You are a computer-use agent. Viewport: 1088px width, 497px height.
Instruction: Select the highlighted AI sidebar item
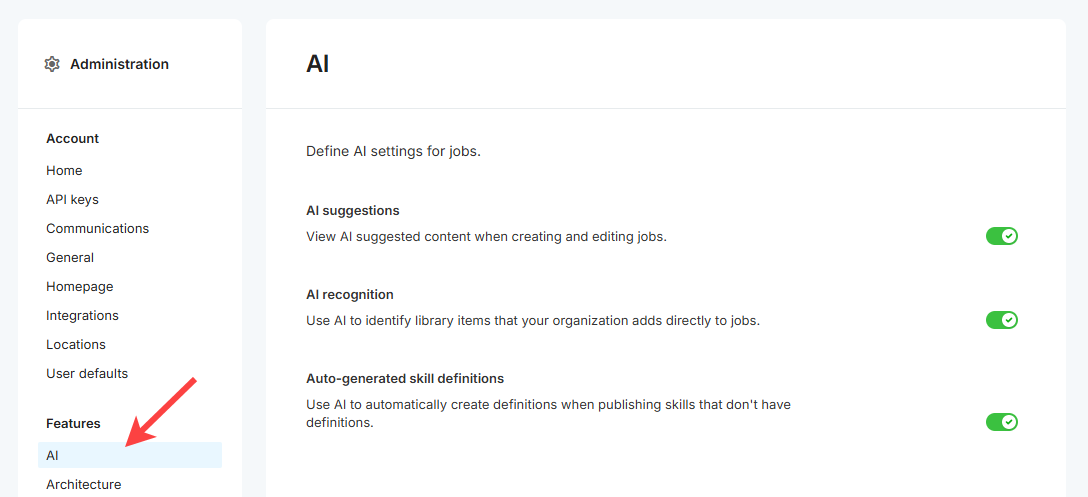click(x=53, y=456)
